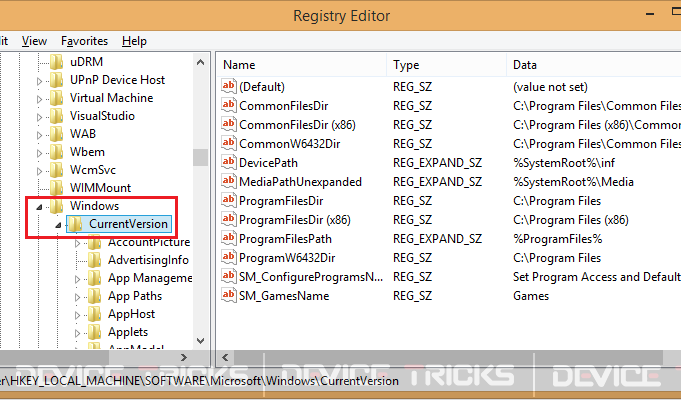Click the Windows key folder icon
This screenshot has width=681, height=400.
tap(56, 206)
